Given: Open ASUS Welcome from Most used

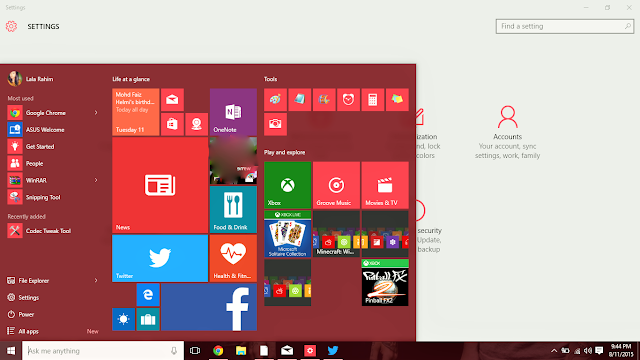Looking at the screenshot, I should (53, 130).
